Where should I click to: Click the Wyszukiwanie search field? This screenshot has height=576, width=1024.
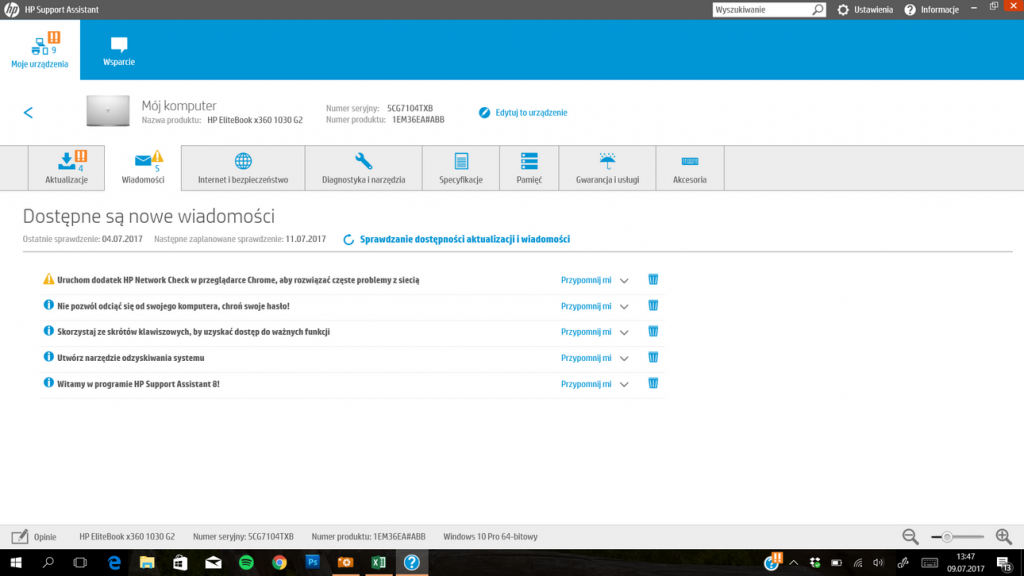click(x=761, y=10)
